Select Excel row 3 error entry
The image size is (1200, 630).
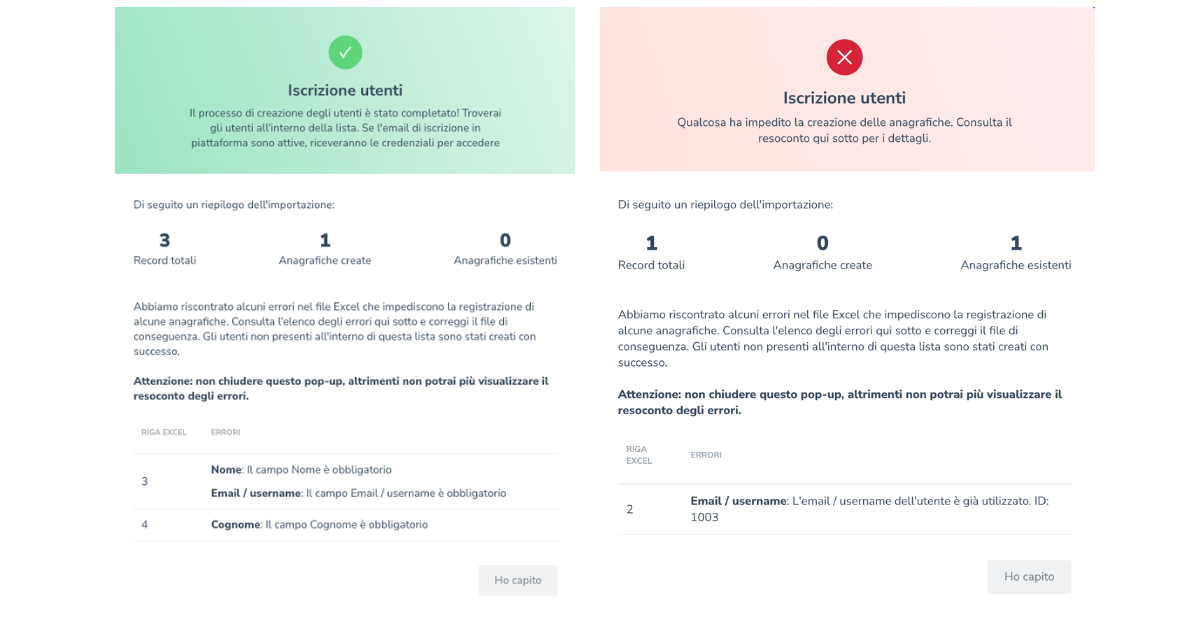[x=145, y=482]
